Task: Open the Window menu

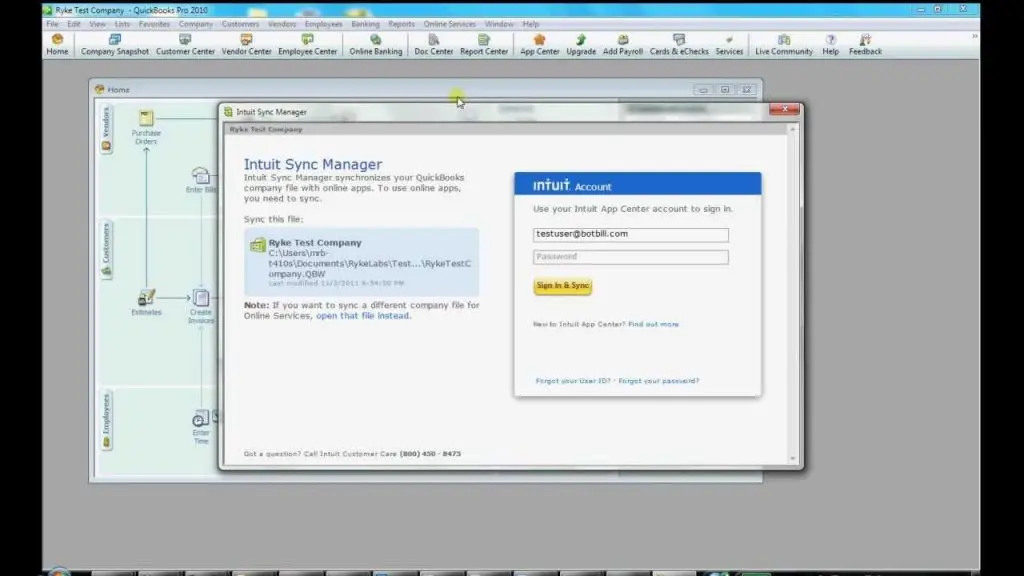Action: [499, 24]
